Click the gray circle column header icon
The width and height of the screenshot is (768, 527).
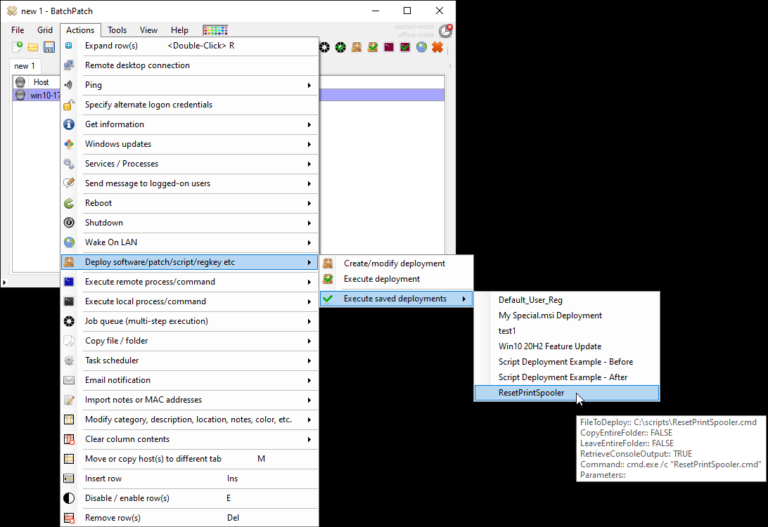(x=20, y=82)
